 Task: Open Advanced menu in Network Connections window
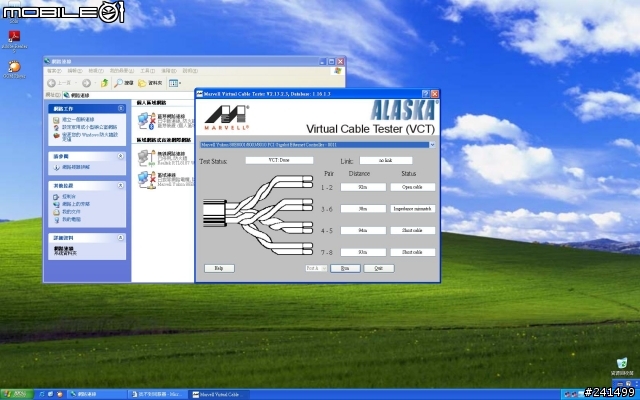[169, 71]
